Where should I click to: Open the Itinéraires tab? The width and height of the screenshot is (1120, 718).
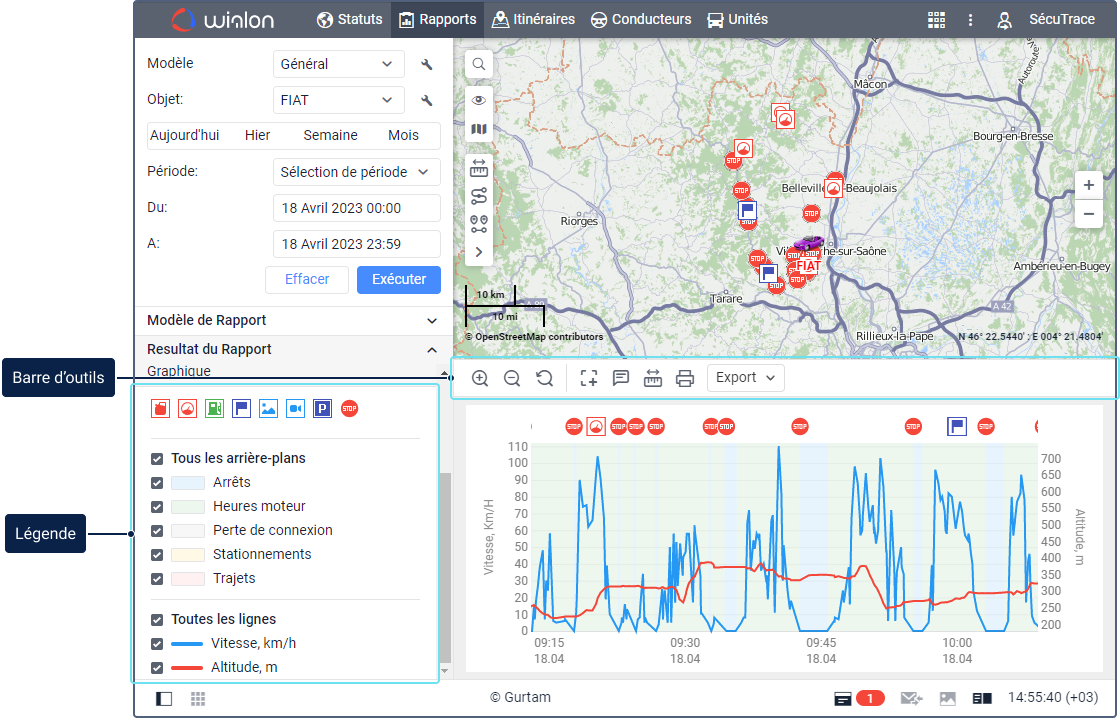coord(534,19)
